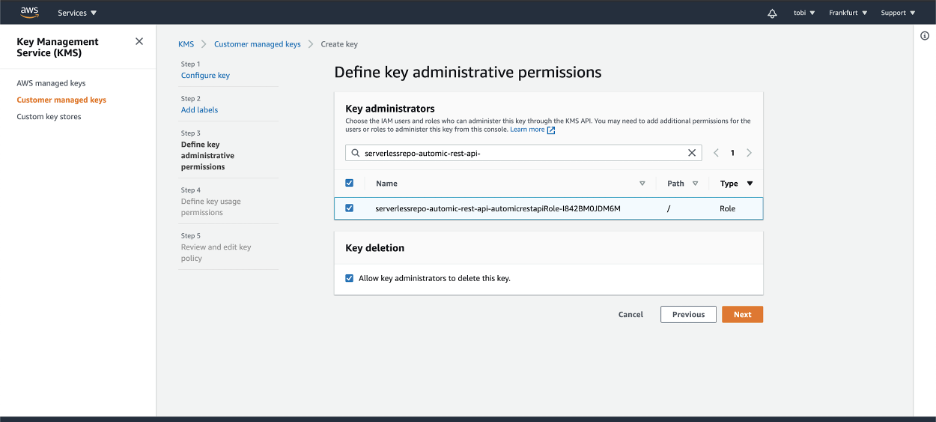Image resolution: width=936 pixels, height=422 pixels.
Task: Click the key administrators search field
Action: click(x=515, y=153)
